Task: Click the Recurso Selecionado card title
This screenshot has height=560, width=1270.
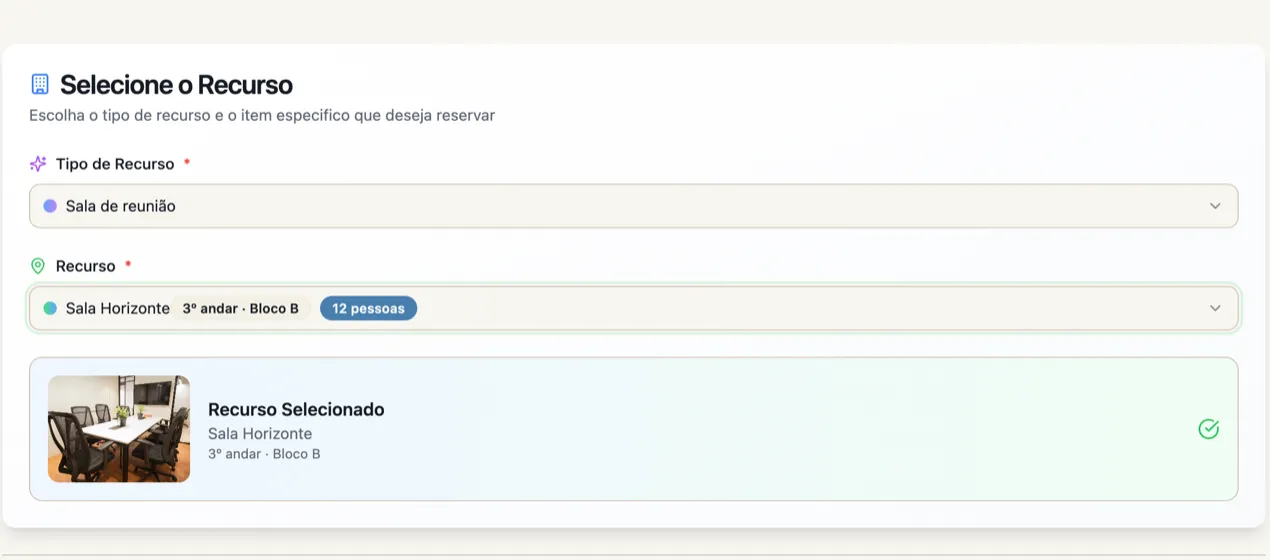Action: pos(296,409)
